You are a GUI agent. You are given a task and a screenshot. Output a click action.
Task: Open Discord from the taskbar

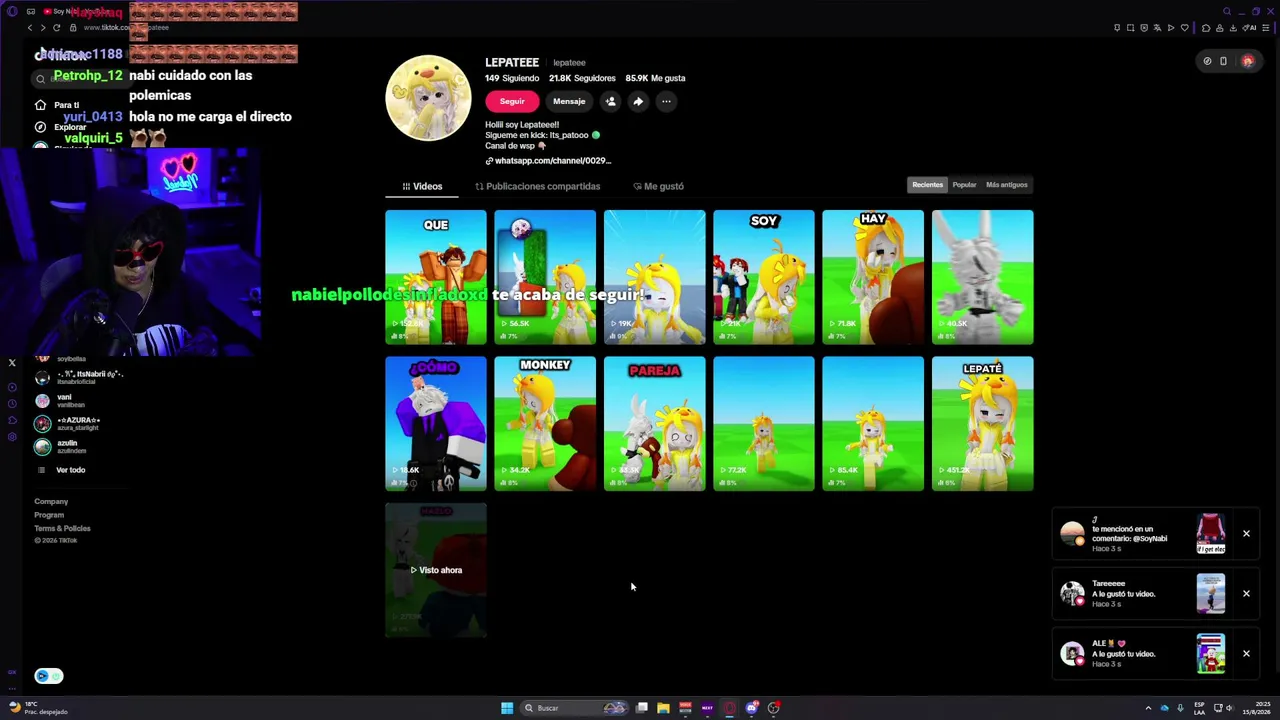[752, 708]
